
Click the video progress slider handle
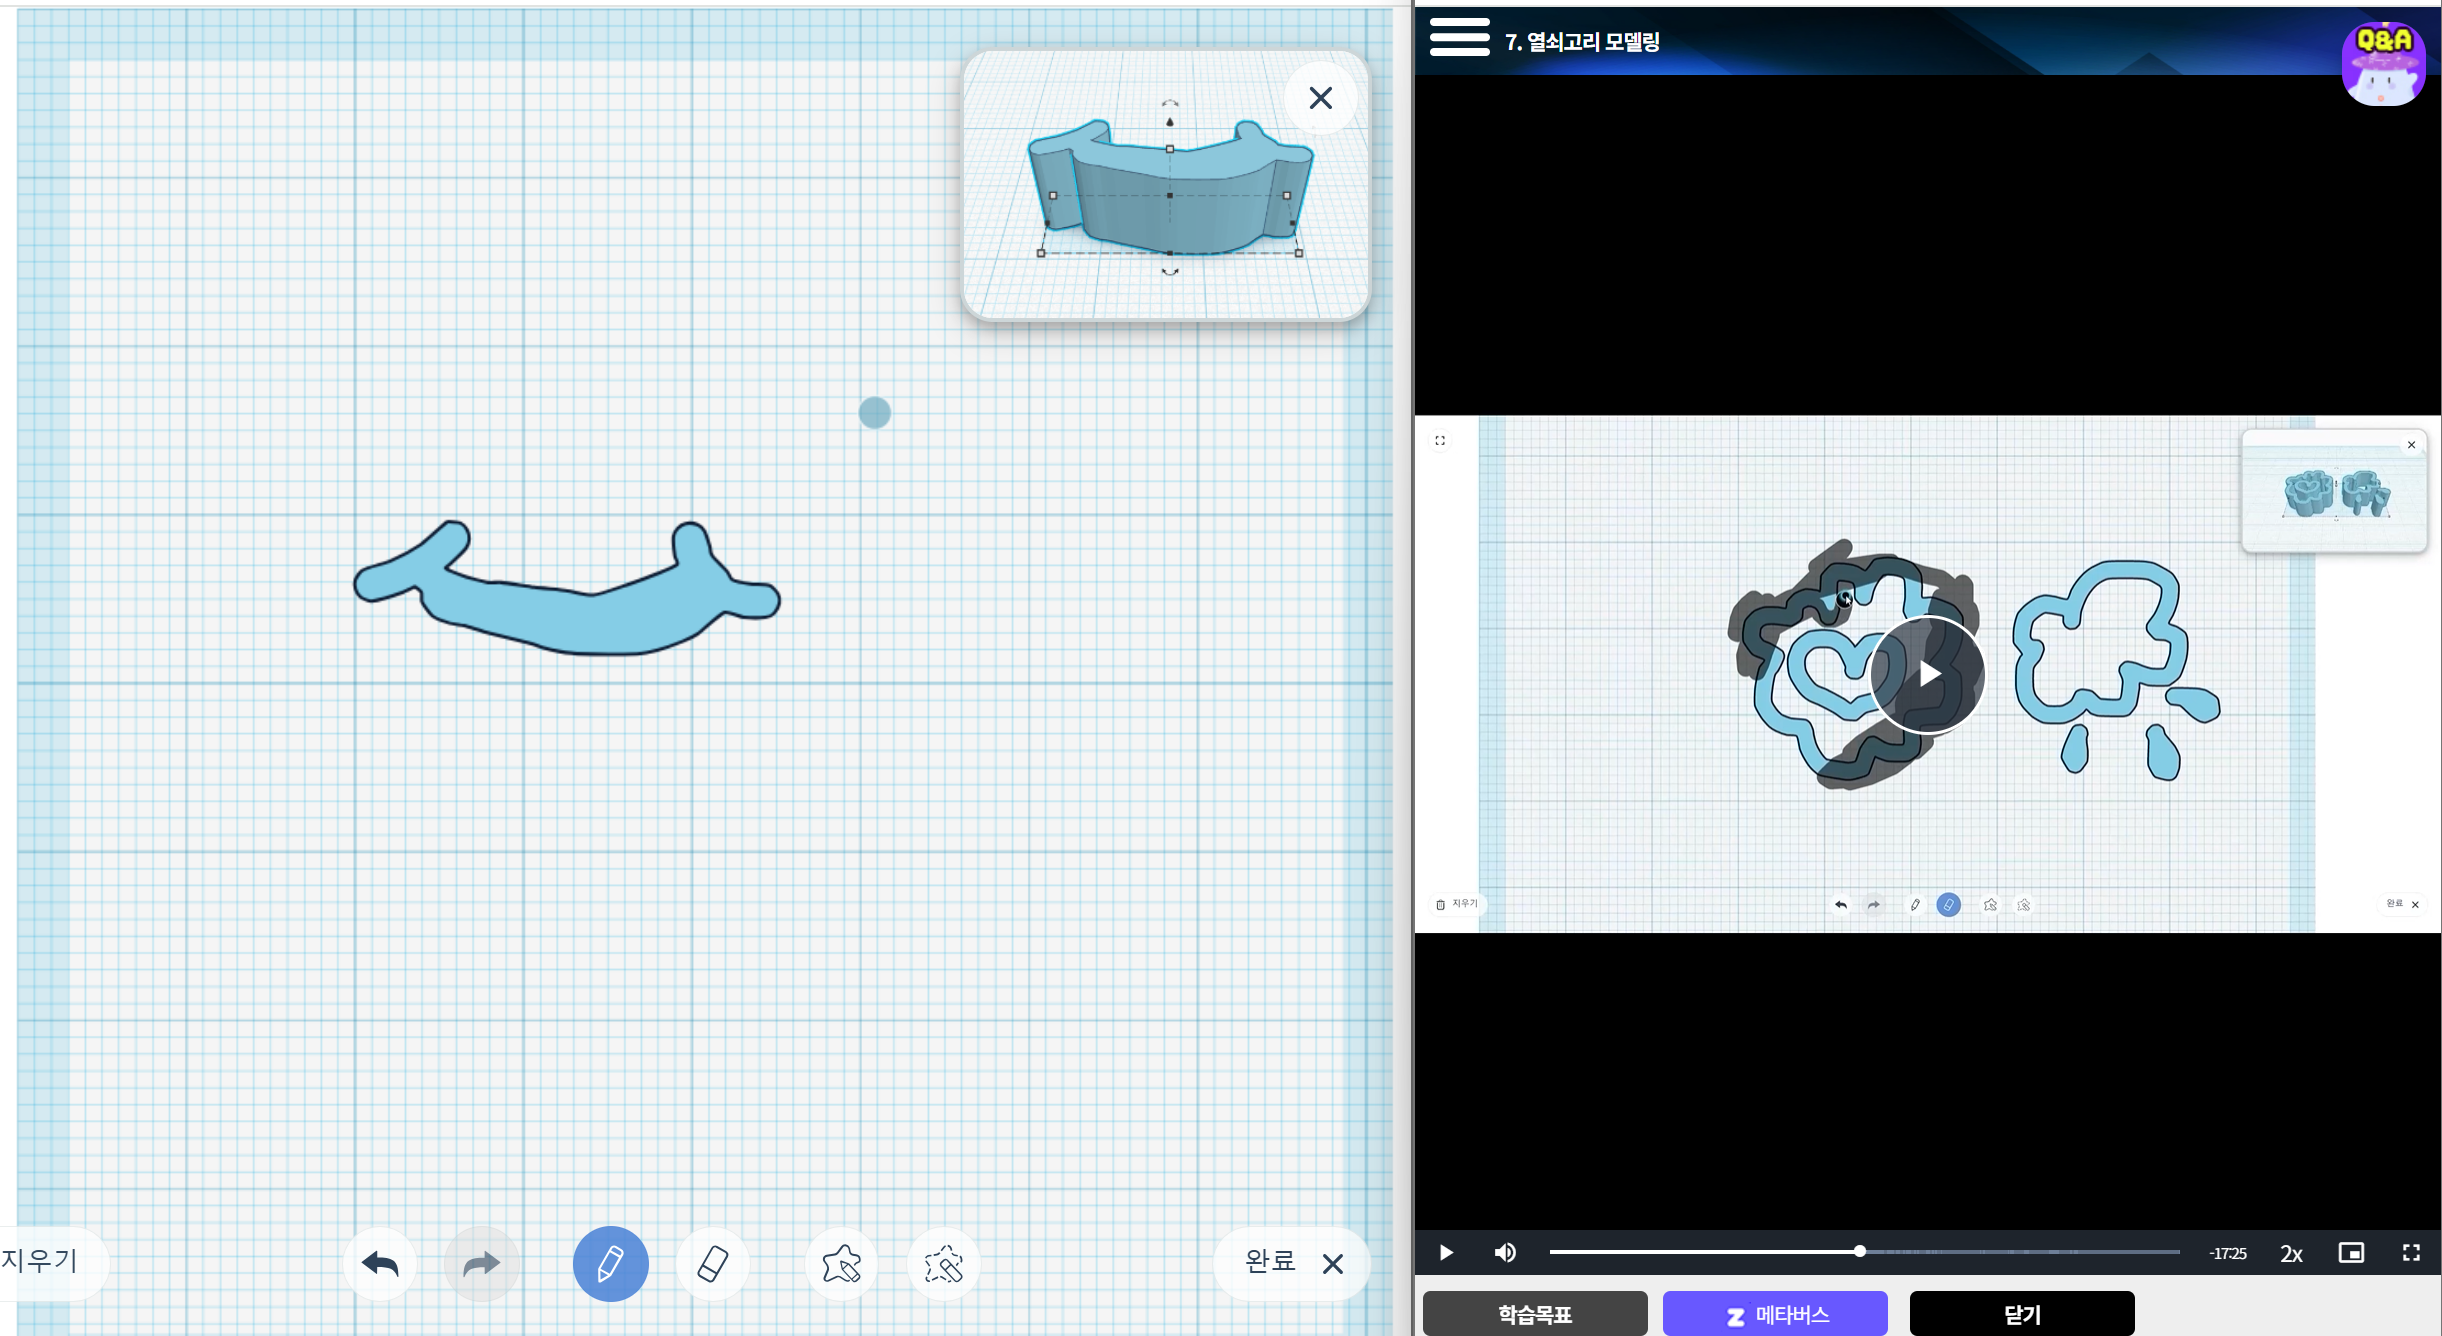1859,1251
